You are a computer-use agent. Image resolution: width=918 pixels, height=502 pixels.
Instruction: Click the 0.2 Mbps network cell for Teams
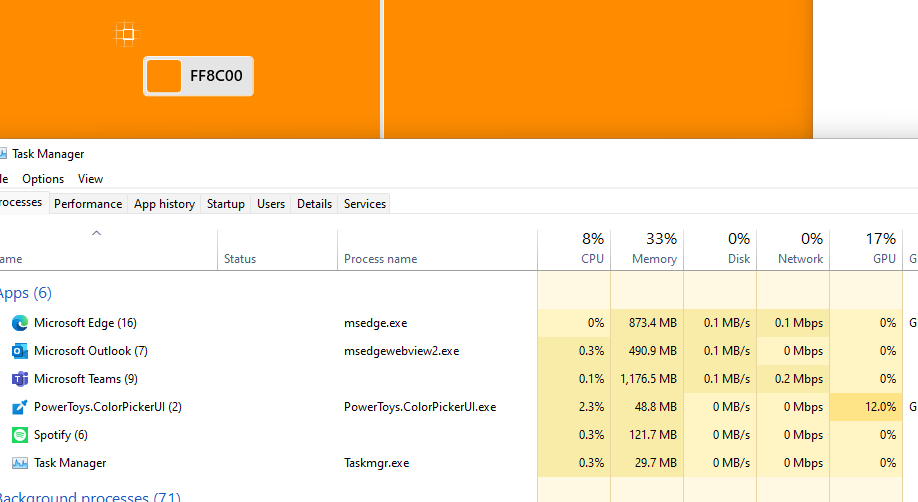pos(793,379)
